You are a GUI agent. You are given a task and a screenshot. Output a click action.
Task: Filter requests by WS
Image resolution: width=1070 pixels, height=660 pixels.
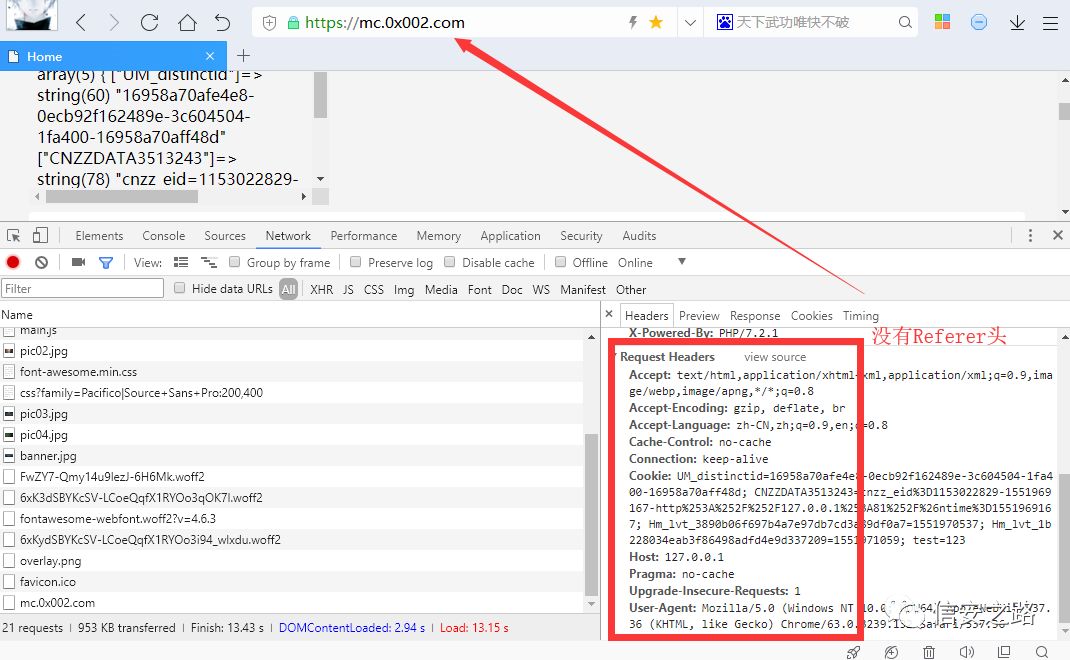click(x=541, y=289)
